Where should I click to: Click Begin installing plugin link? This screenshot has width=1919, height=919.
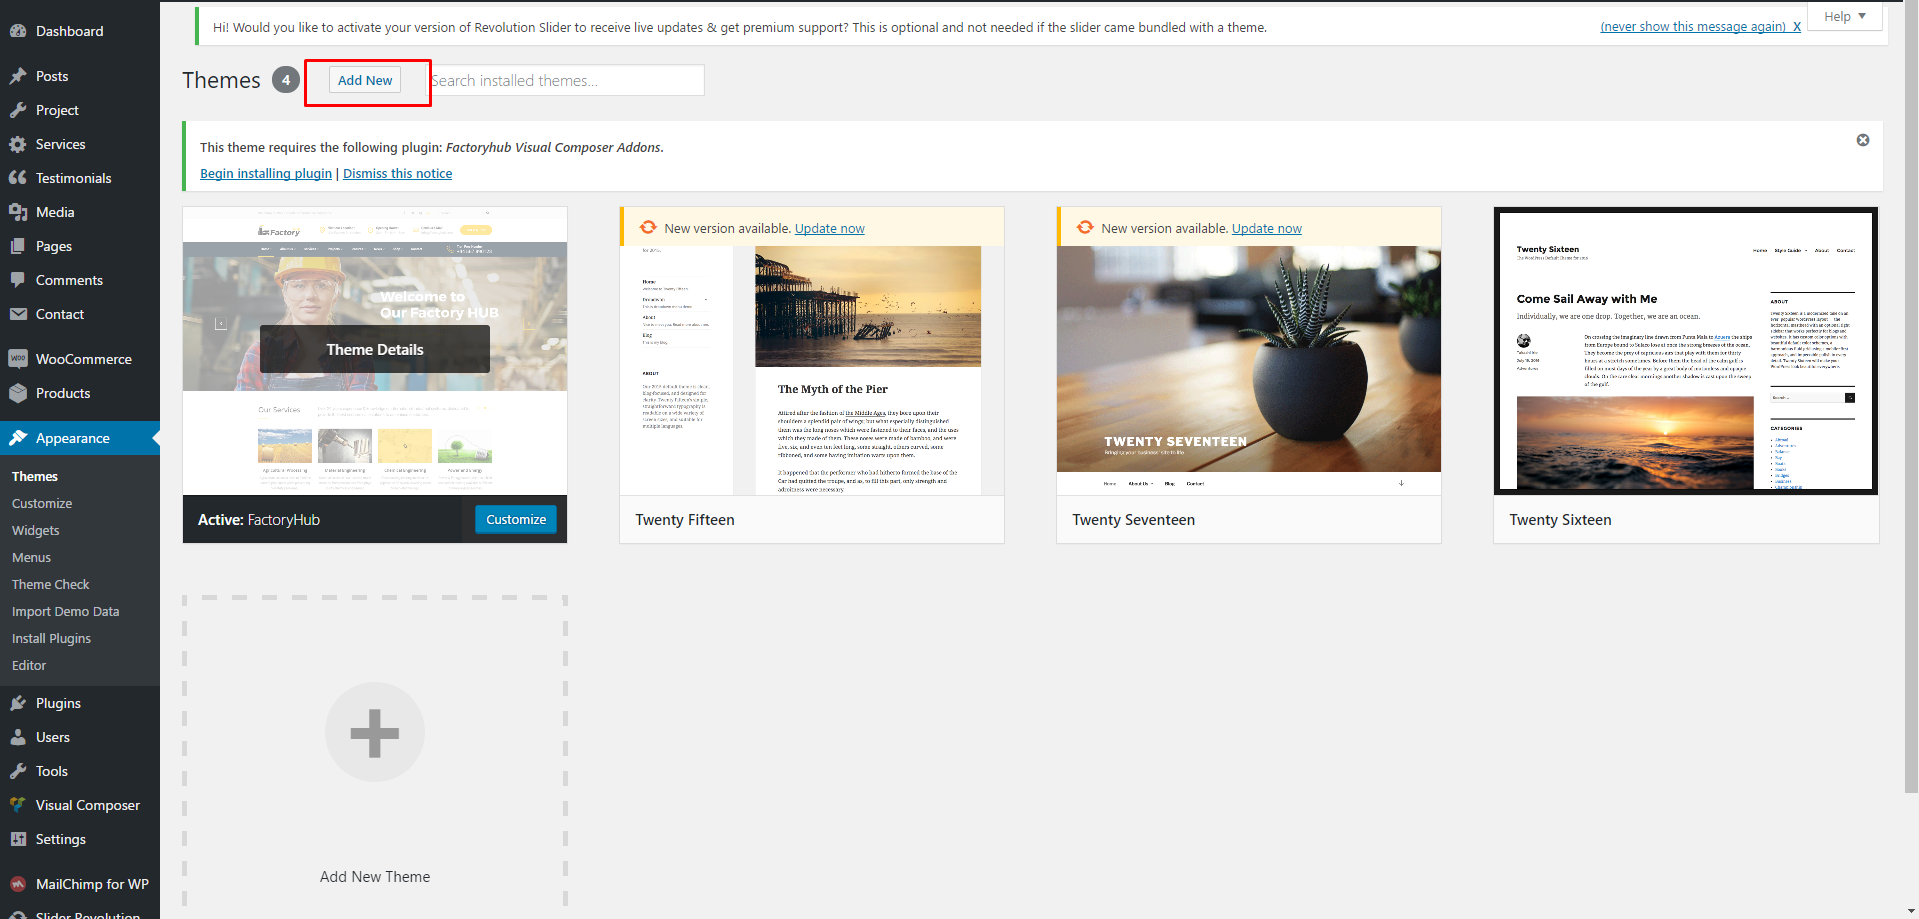point(266,173)
